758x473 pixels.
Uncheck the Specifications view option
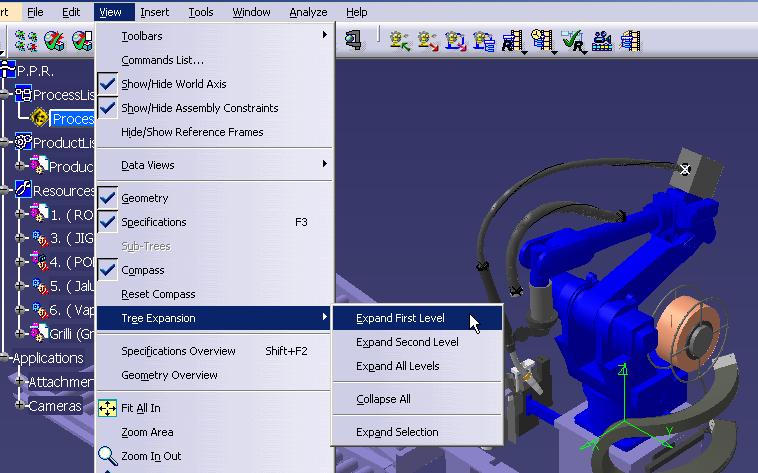(107, 222)
